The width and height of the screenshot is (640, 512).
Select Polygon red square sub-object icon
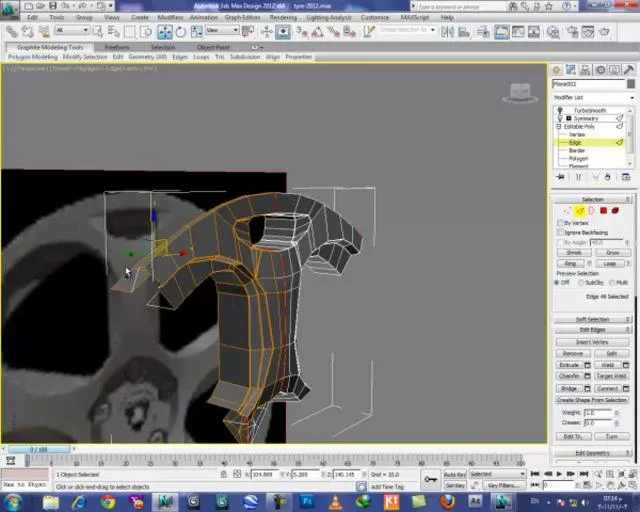(603, 211)
